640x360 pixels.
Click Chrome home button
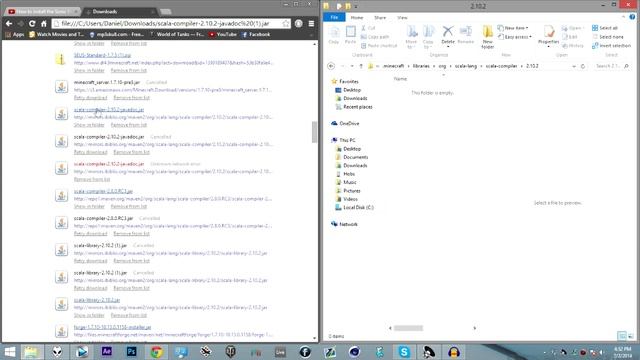(44, 24)
